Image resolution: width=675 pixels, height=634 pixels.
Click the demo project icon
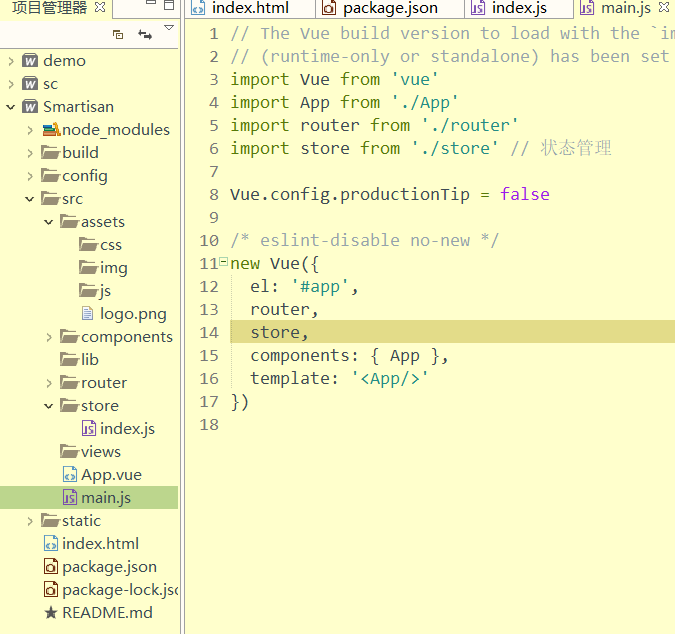click(x=30, y=61)
